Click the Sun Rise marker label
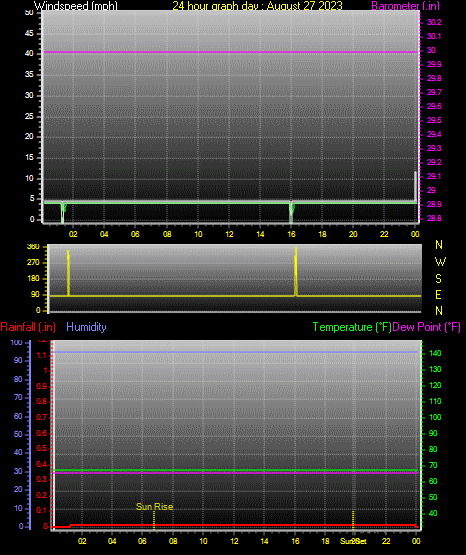 [x=155, y=507]
